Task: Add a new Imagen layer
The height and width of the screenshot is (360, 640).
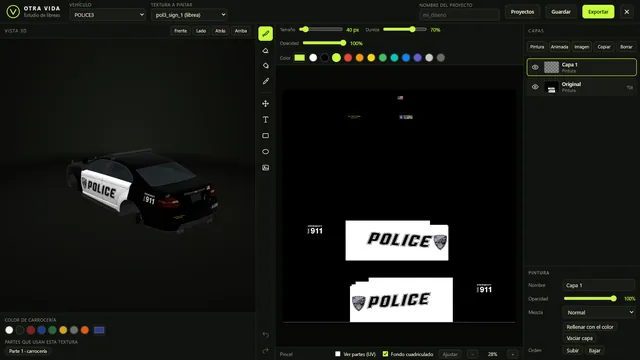Action: [582, 47]
